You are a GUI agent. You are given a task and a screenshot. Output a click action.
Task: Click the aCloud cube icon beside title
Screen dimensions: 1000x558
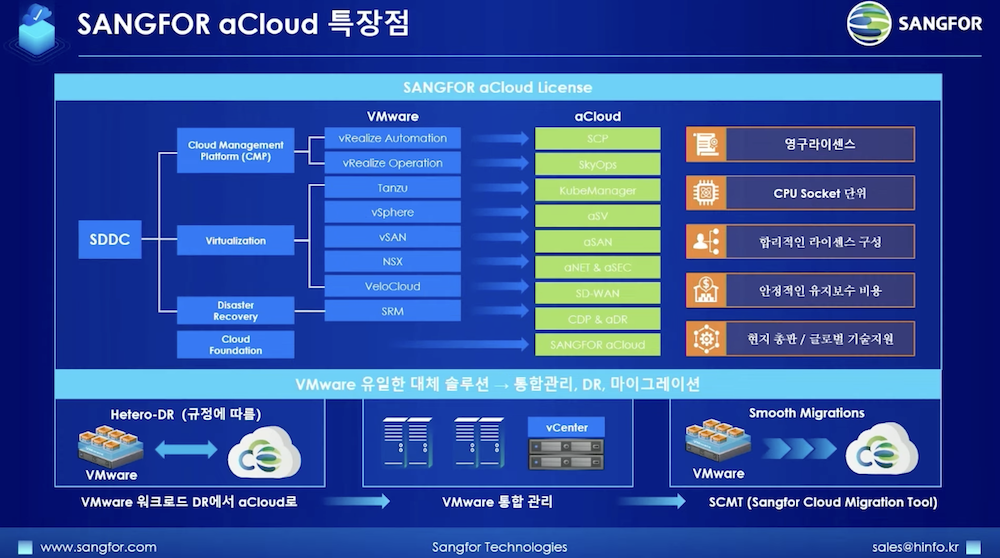point(36,31)
